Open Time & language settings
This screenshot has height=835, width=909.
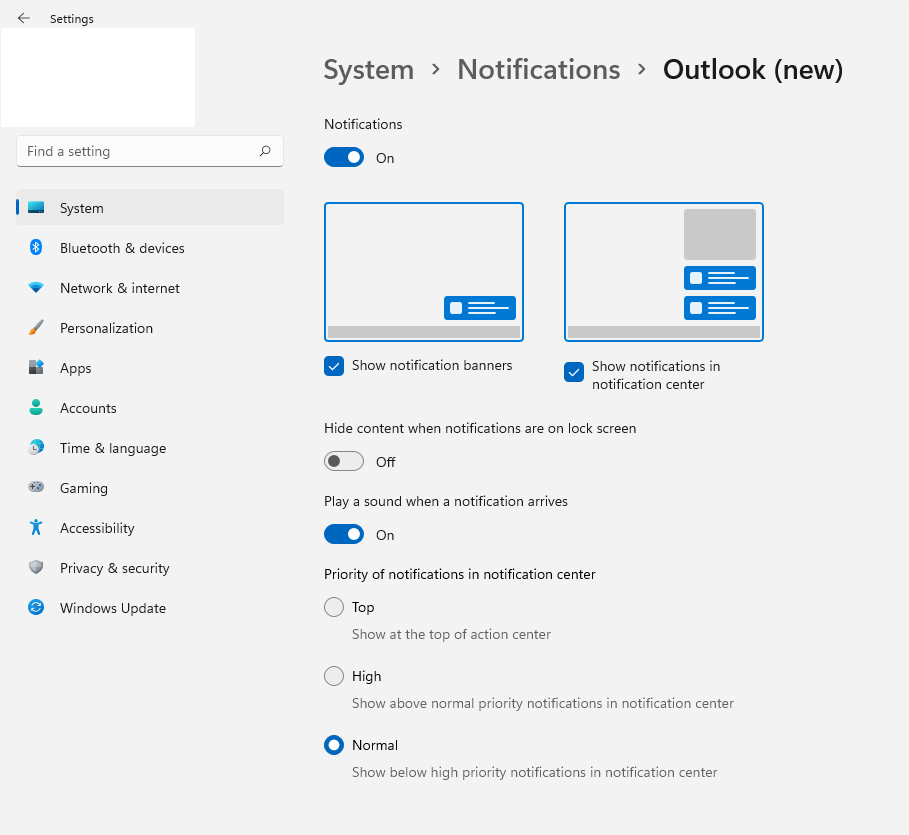coord(112,448)
